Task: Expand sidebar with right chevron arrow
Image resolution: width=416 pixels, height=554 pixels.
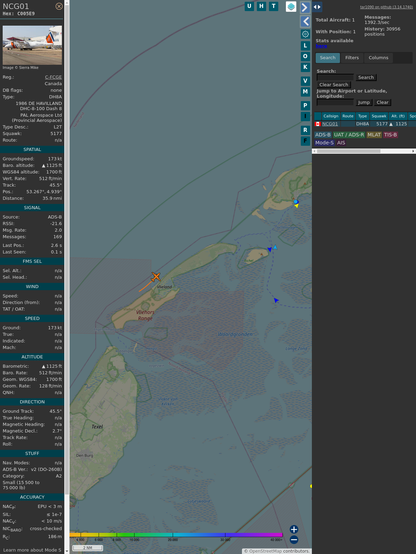Action: pyautogui.click(x=305, y=7)
